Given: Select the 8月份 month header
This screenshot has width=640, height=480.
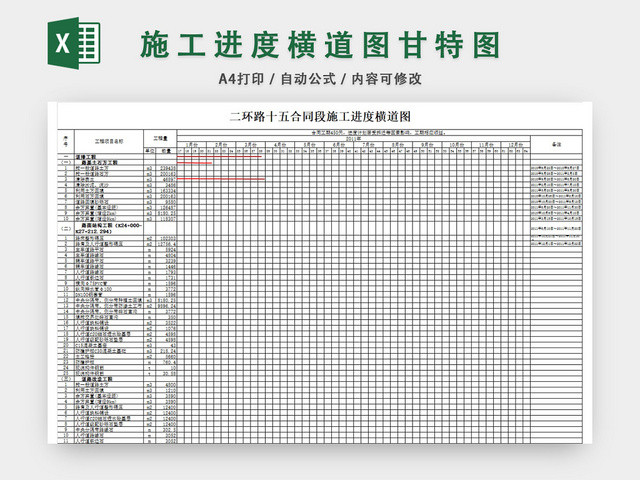Looking at the screenshot, I should 398,145.
